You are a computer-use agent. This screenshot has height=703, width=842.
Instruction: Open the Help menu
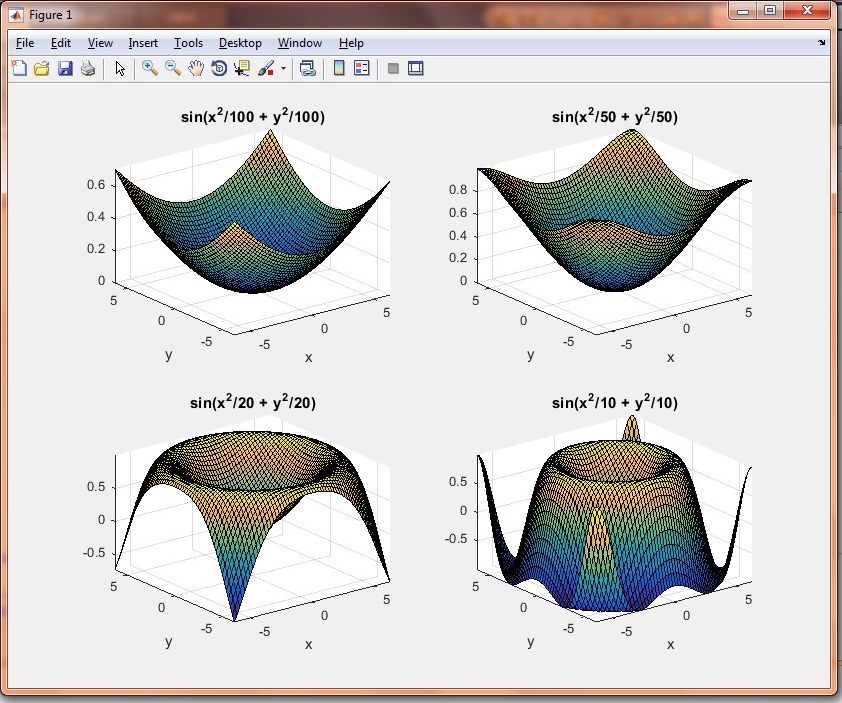pos(351,43)
